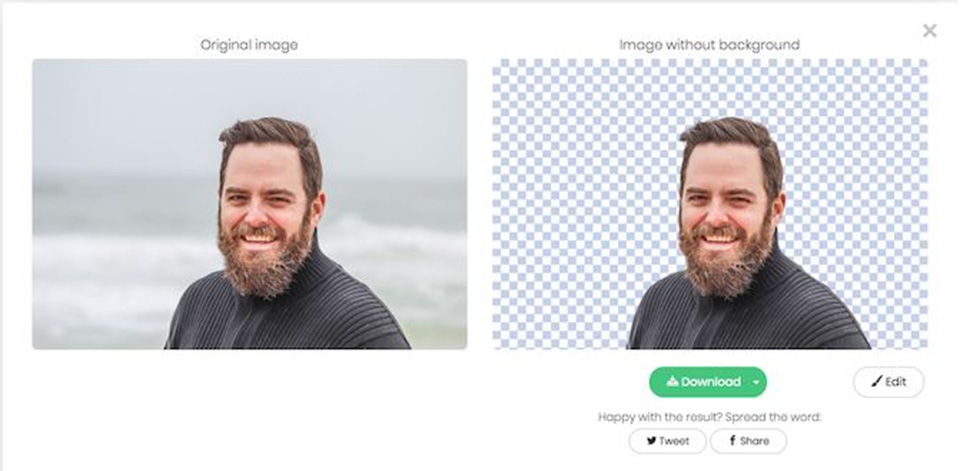The height and width of the screenshot is (471, 960).
Task: Open the Edit button text
Action: pyautogui.click(x=896, y=382)
